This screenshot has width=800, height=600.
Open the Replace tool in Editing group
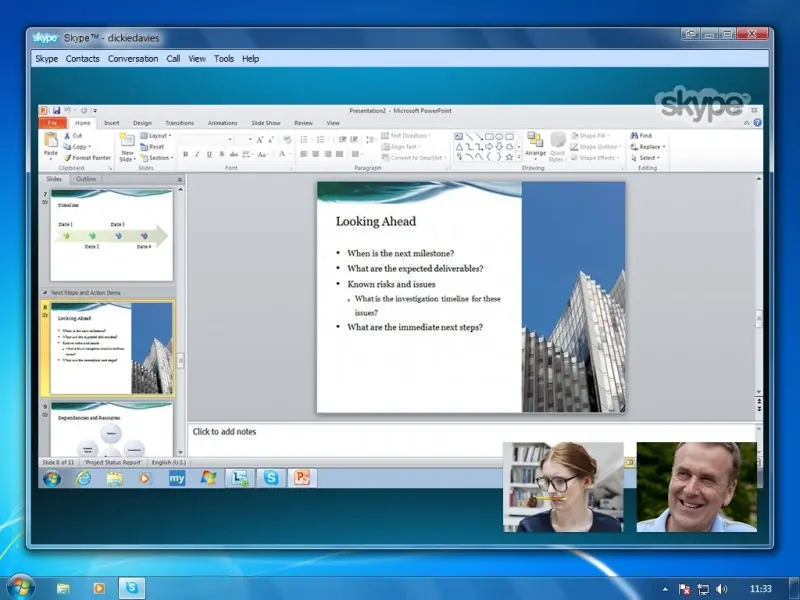click(x=650, y=146)
